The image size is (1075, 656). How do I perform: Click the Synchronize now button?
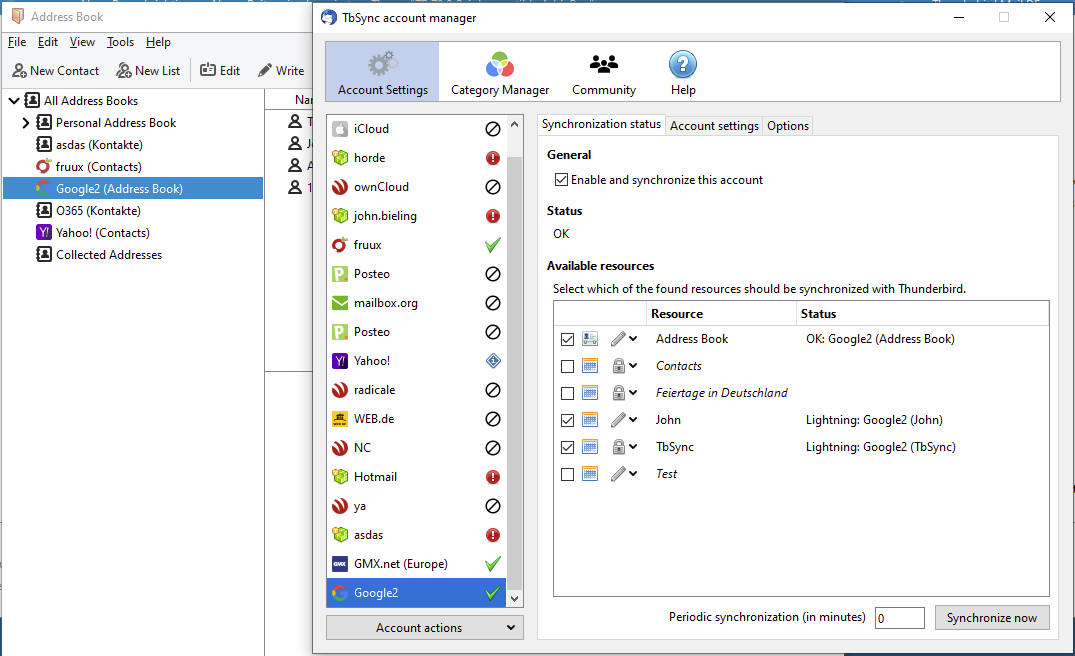click(991, 618)
